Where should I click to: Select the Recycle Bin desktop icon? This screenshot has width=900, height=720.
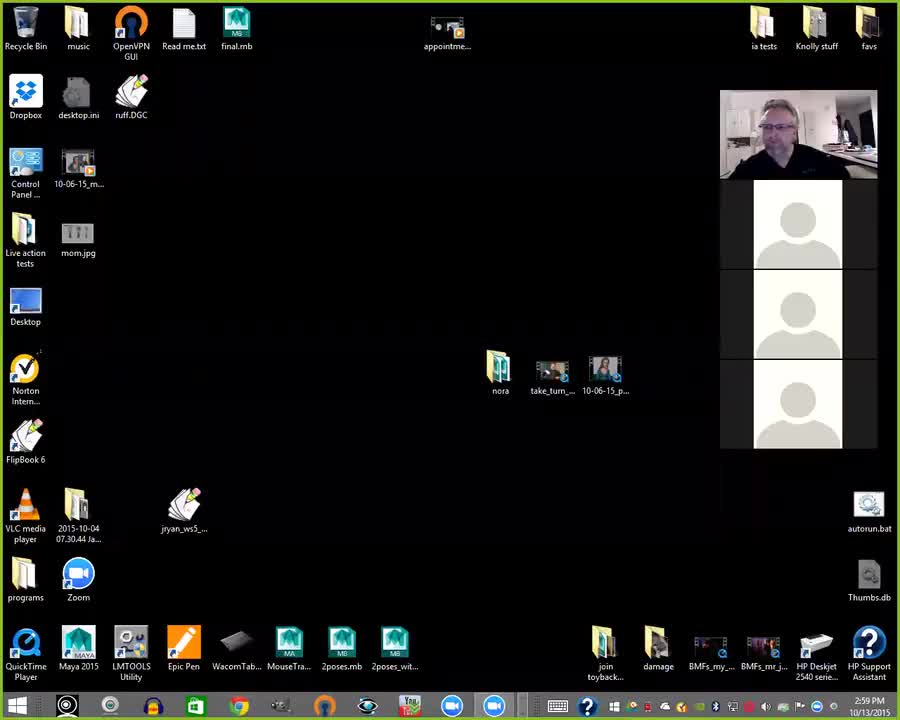tap(25, 29)
